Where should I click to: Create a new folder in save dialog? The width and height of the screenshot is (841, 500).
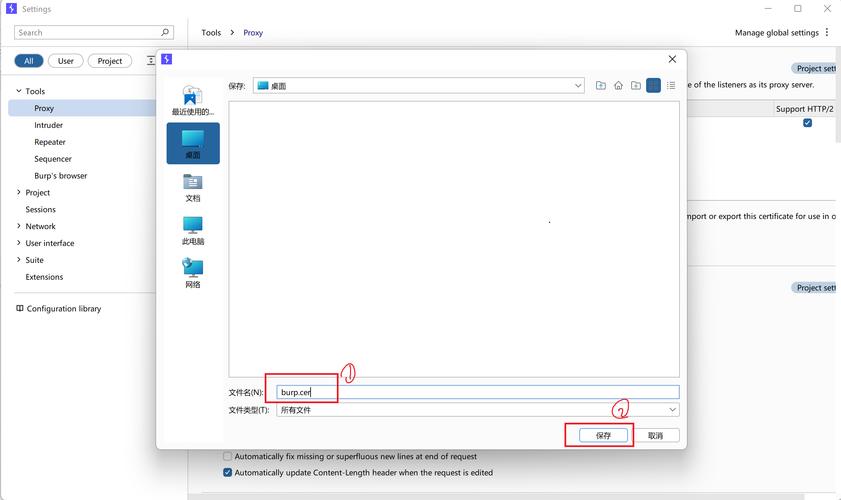(x=636, y=85)
